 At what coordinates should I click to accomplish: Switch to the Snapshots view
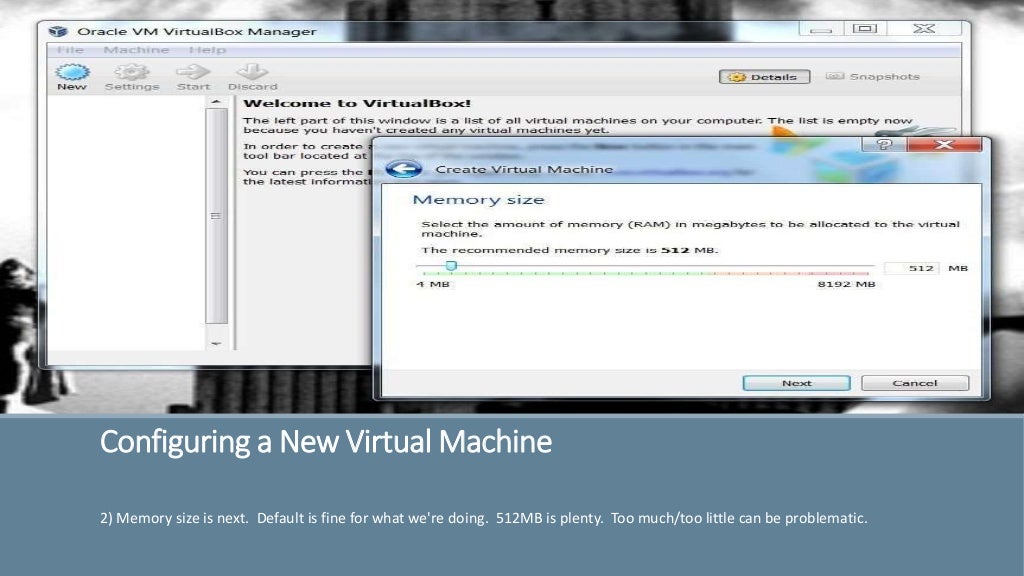(872, 76)
